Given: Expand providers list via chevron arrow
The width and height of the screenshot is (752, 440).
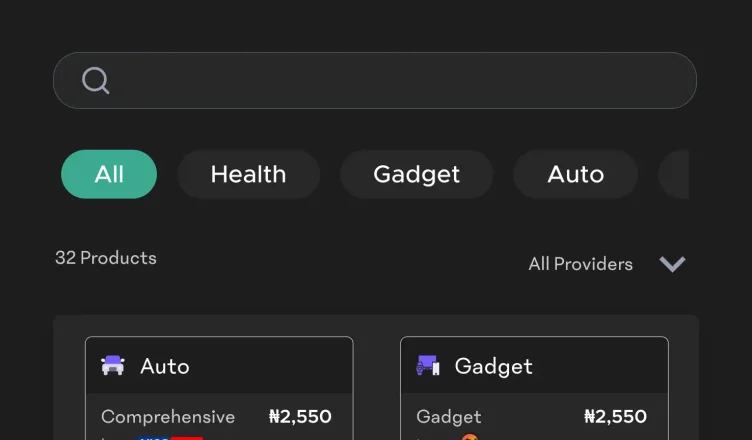Looking at the screenshot, I should click(x=672, y=264).
